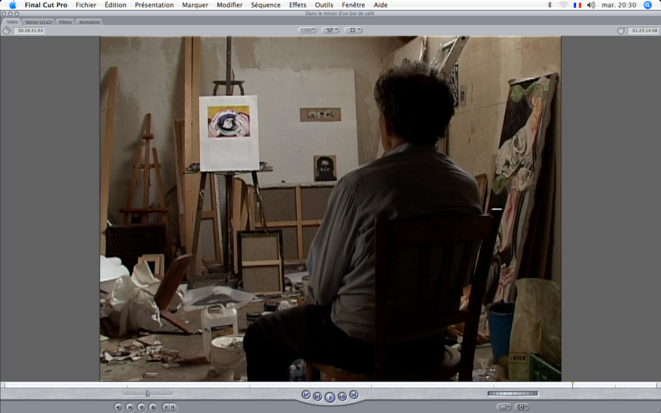Image resolution: width=661 pixels, height=413 pixels.
Task: Click the Add Marker button
Action: tap(153, 407)
